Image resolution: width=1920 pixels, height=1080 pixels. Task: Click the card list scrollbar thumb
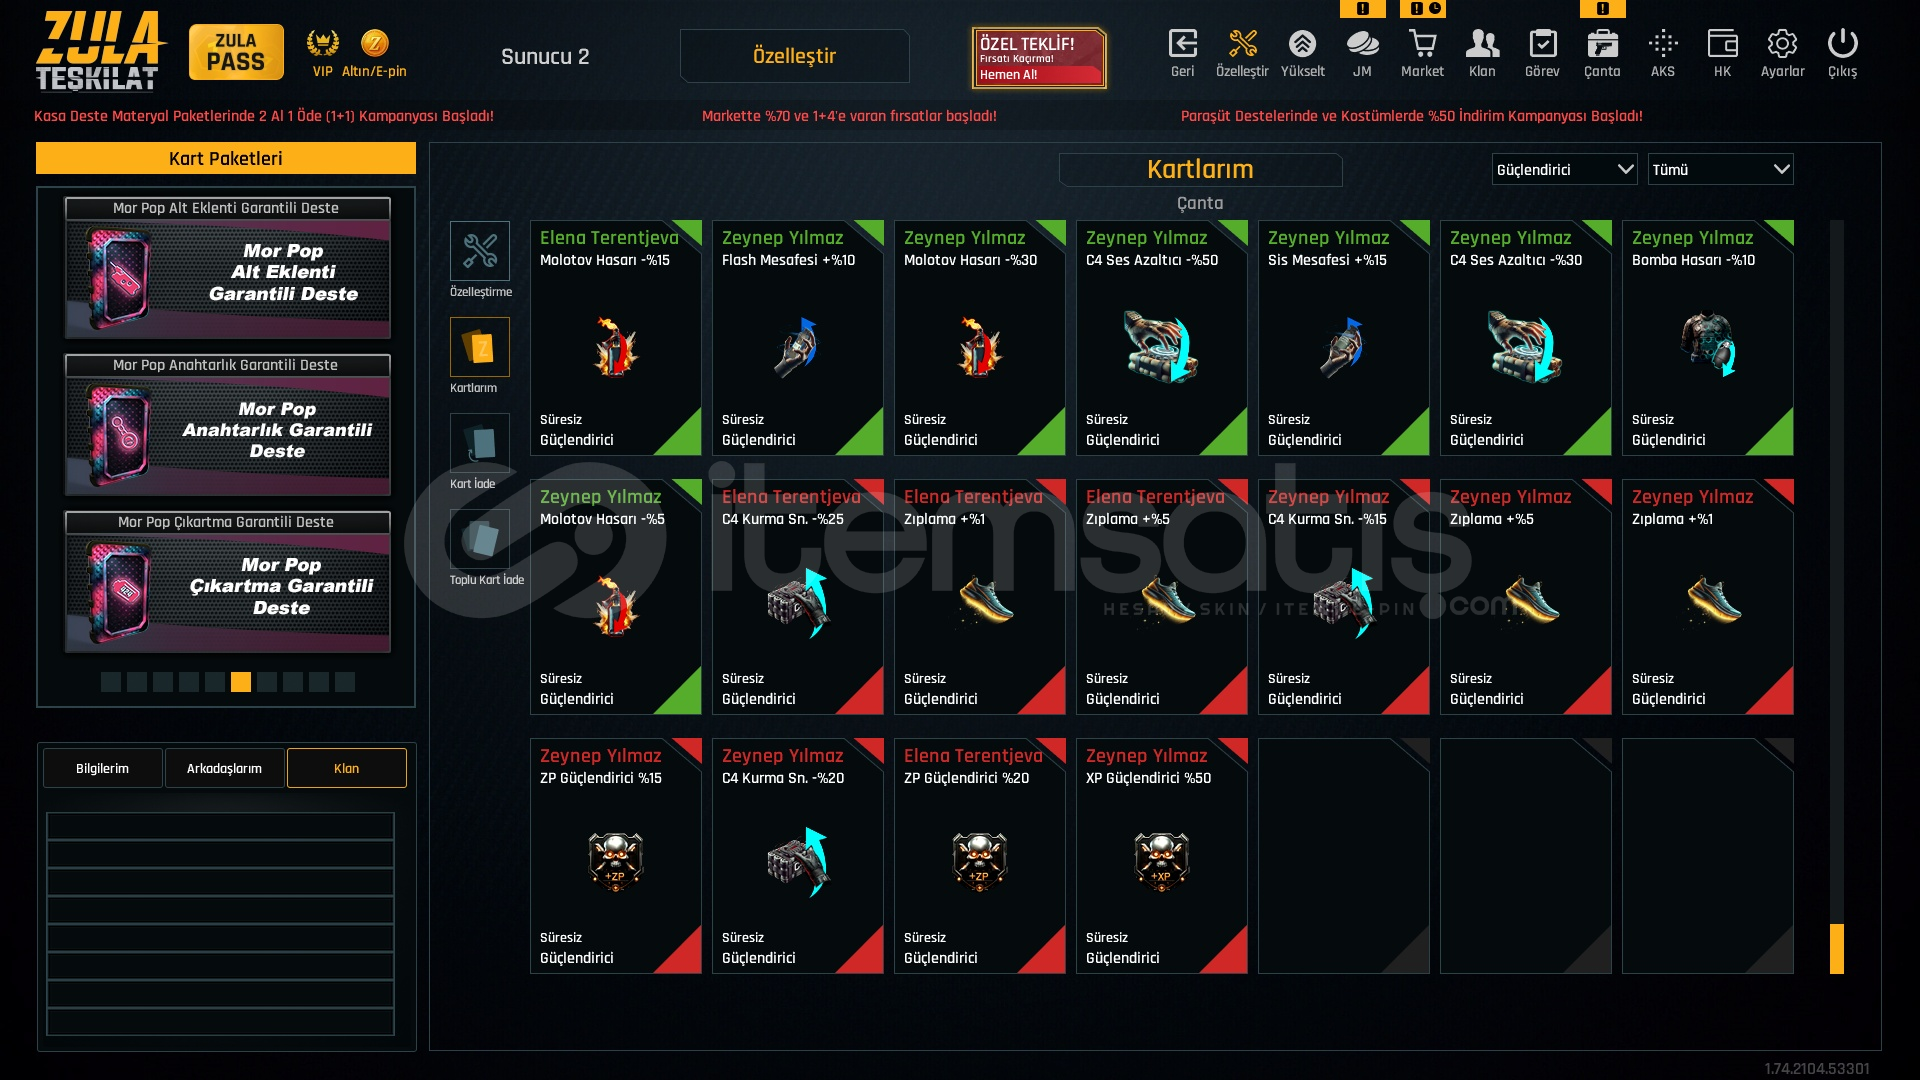coord(1837,948)
